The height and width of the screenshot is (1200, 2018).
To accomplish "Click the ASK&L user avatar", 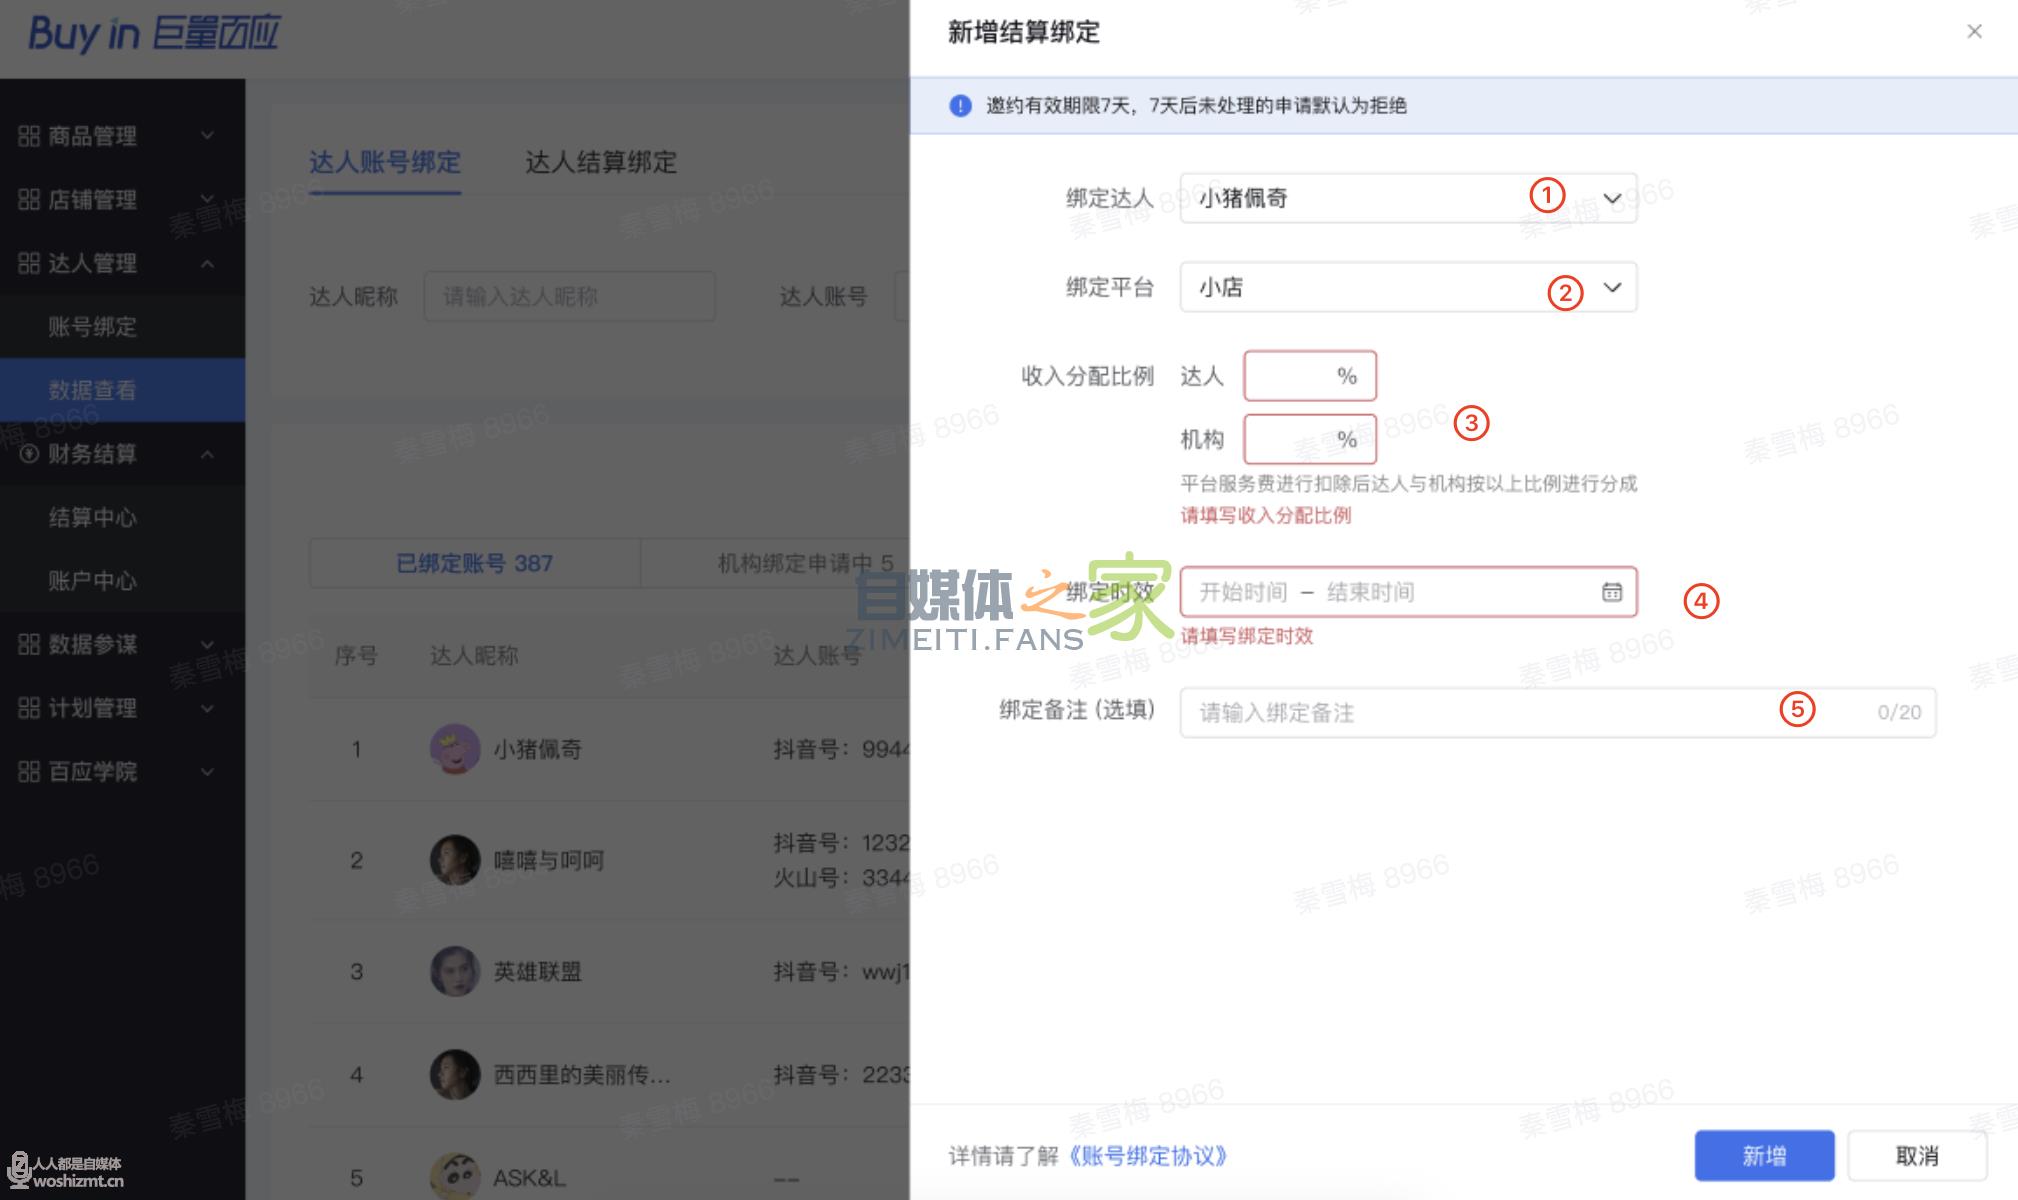I will tap(454, 1176).
